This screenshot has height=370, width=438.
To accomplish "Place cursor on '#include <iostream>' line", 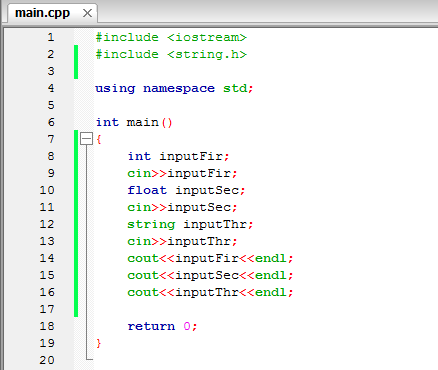I will (171, 37).
